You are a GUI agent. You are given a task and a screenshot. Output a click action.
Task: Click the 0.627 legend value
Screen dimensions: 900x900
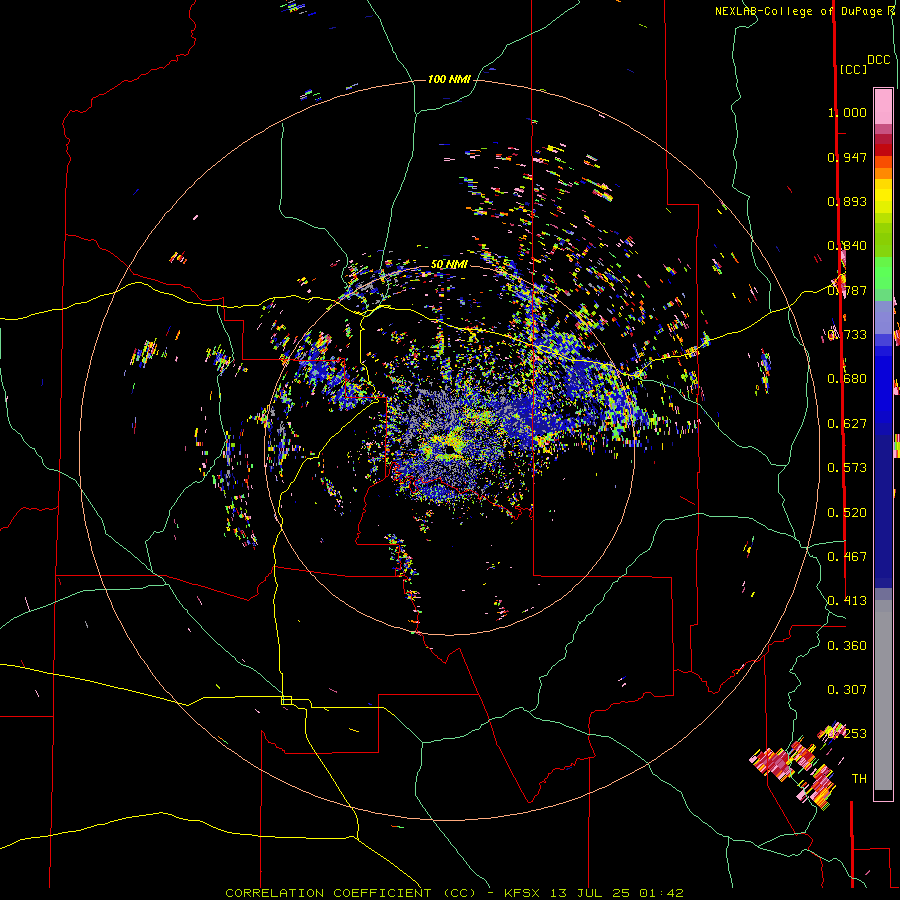pos(847,424)
